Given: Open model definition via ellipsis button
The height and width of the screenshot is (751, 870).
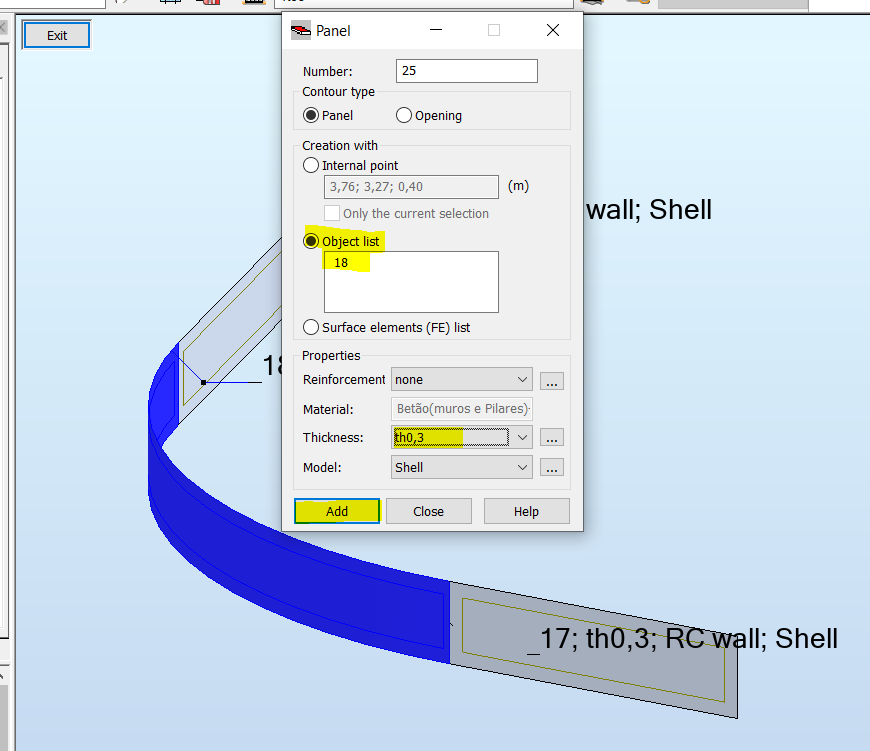Looking at the screenshot, I should pyautogui.click(x=551, y=467).
